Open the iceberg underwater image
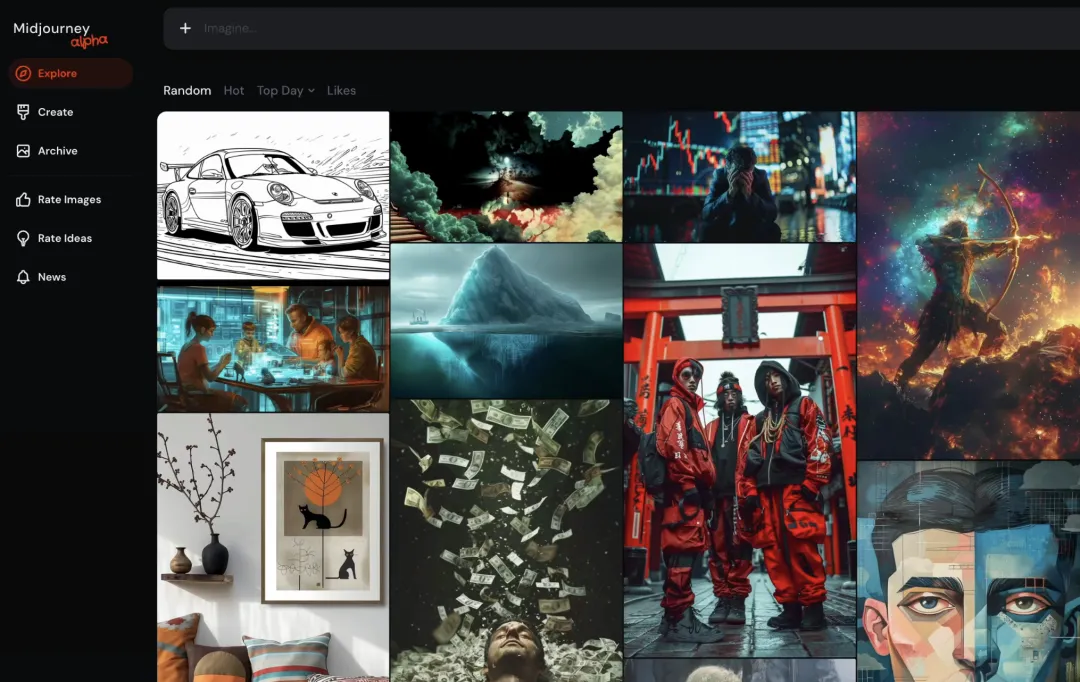 point(506,320)
